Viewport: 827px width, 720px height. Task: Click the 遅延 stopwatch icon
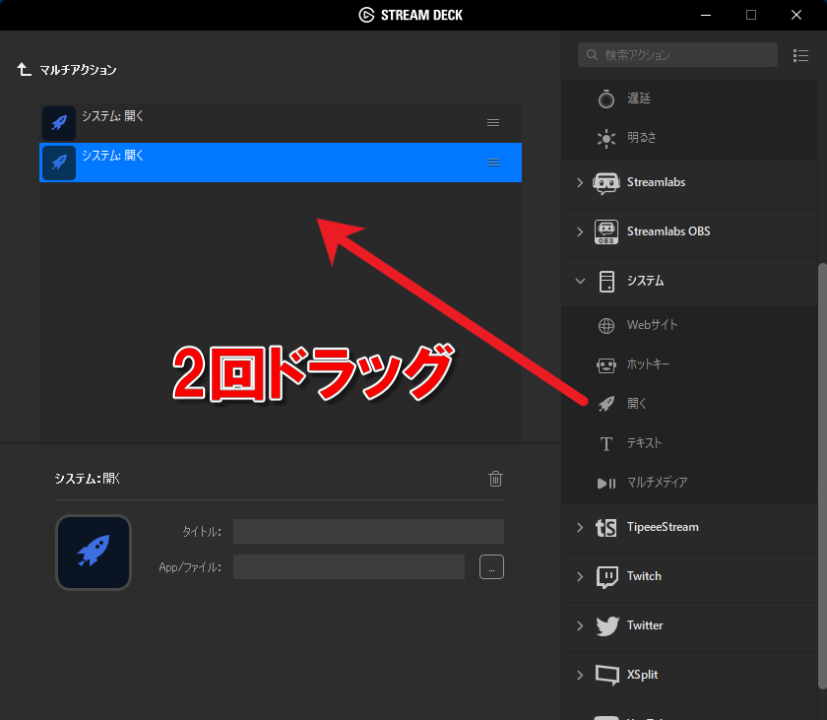tap(605, 97)
